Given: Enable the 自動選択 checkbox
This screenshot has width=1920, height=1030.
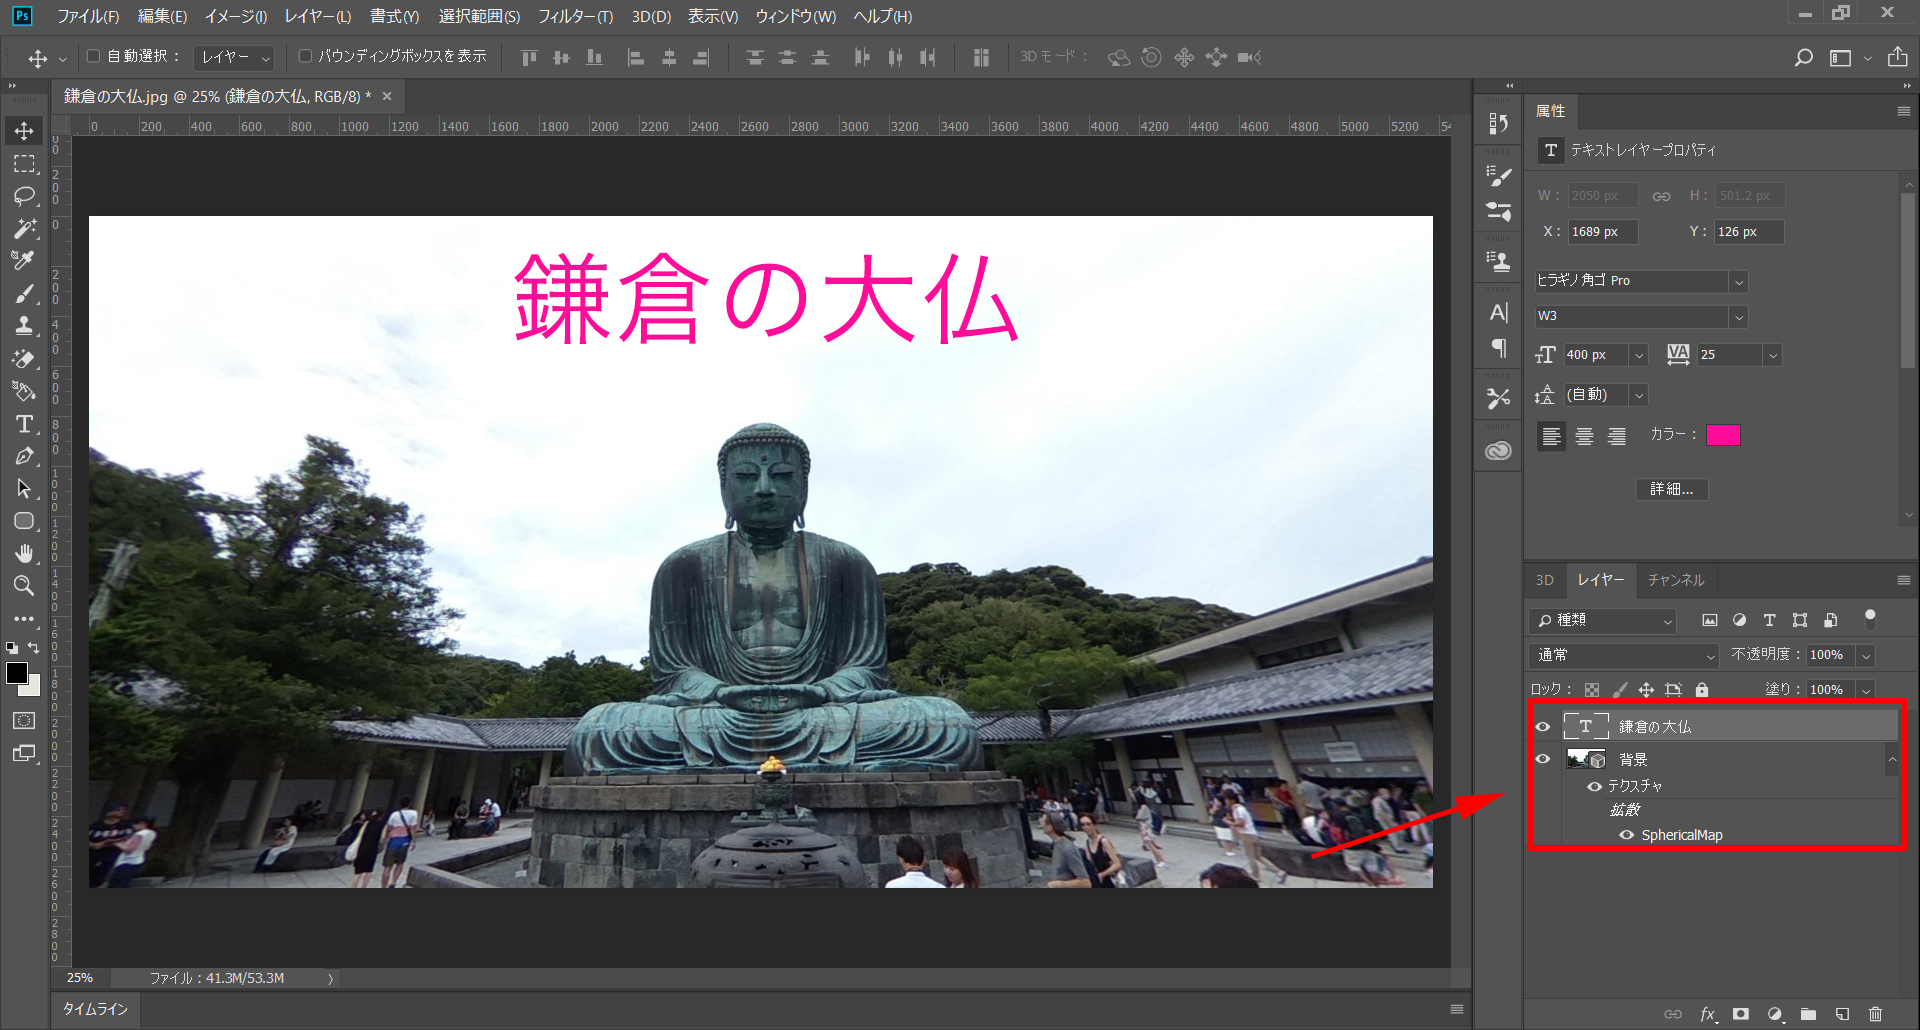Looking at the screenshot, I should tap(91, 55).
